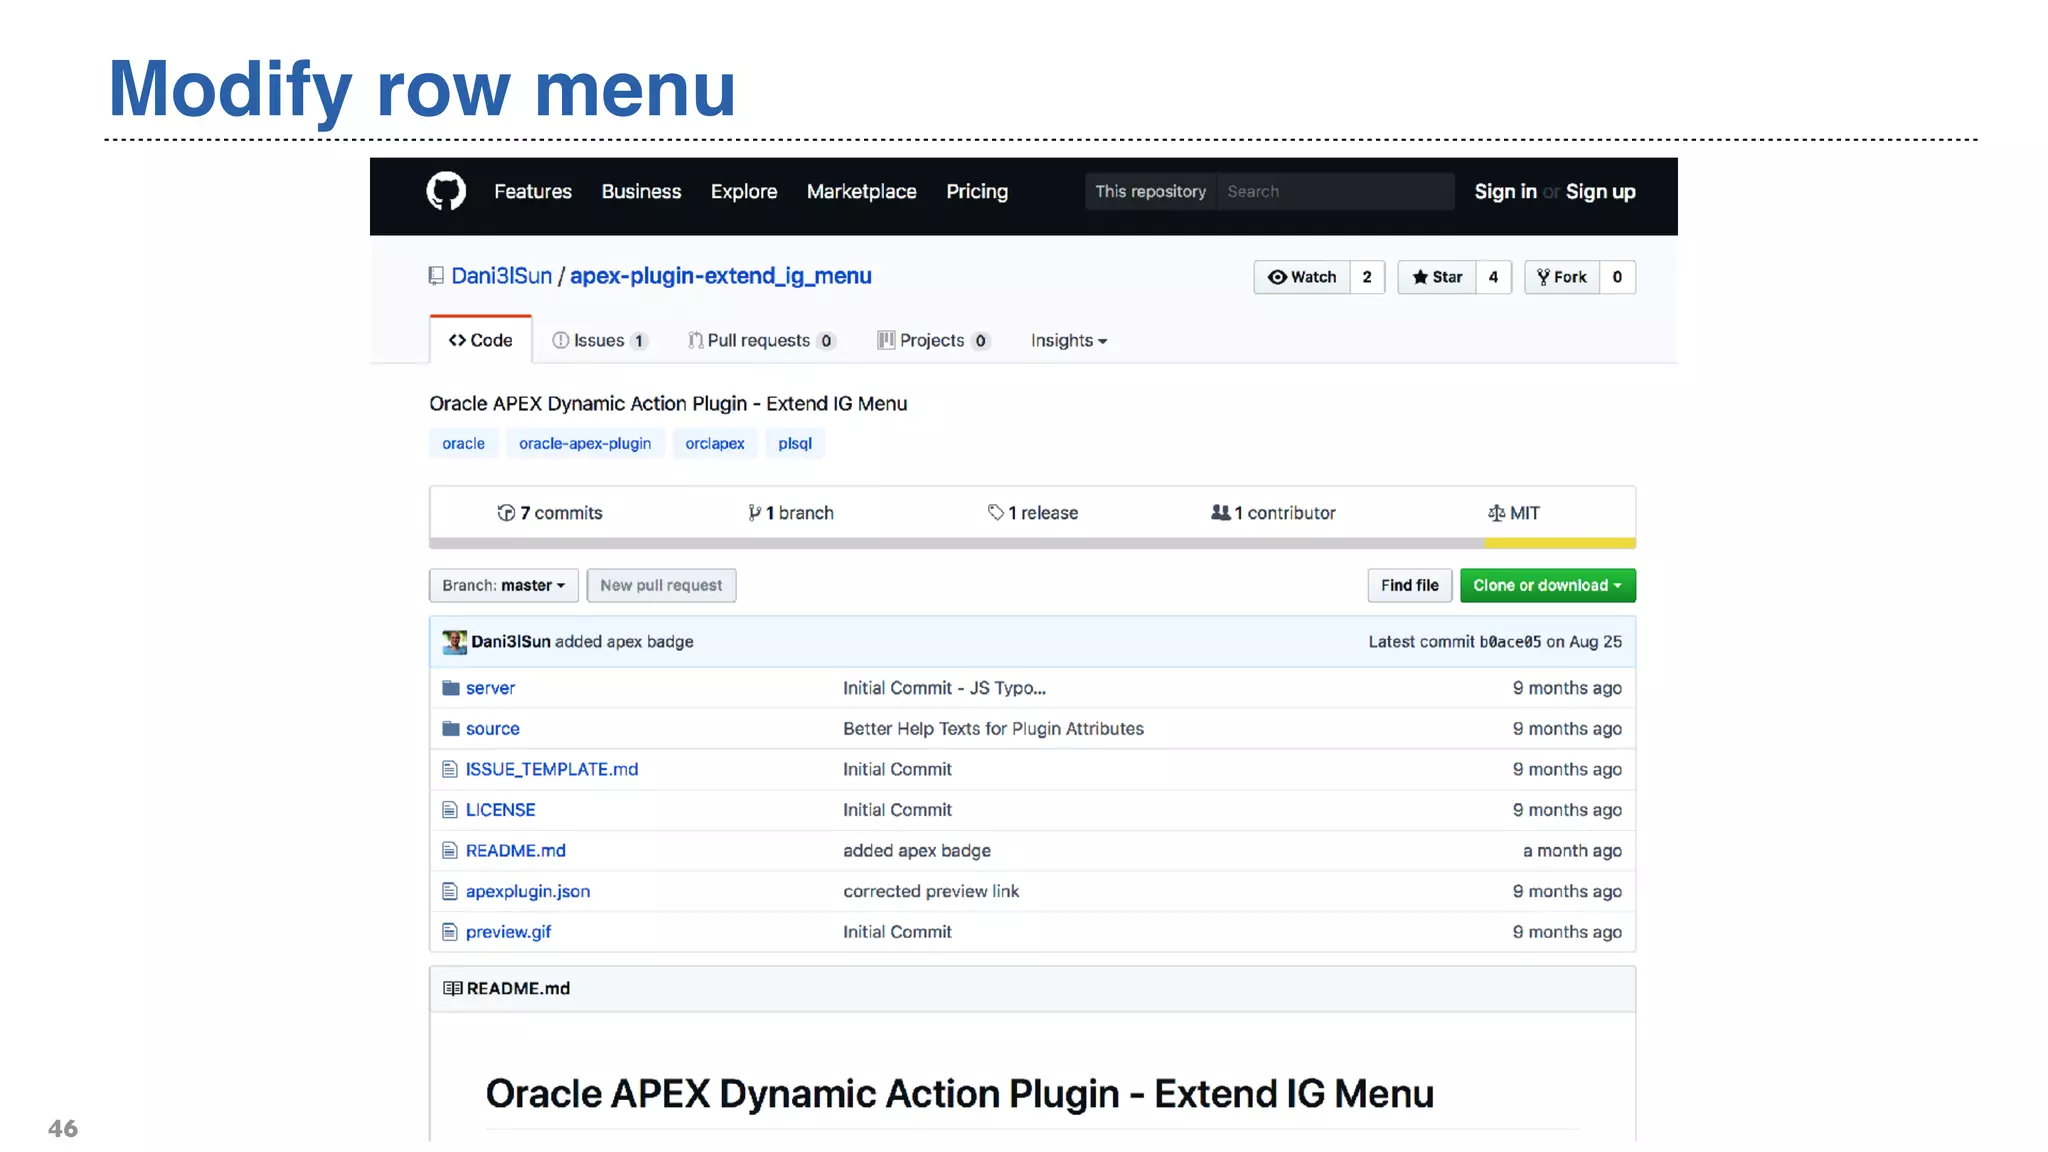Open latest commit b0ace05 link
The width and height of the screenshot is (2048, 1152).
[x=1510, y=642]
